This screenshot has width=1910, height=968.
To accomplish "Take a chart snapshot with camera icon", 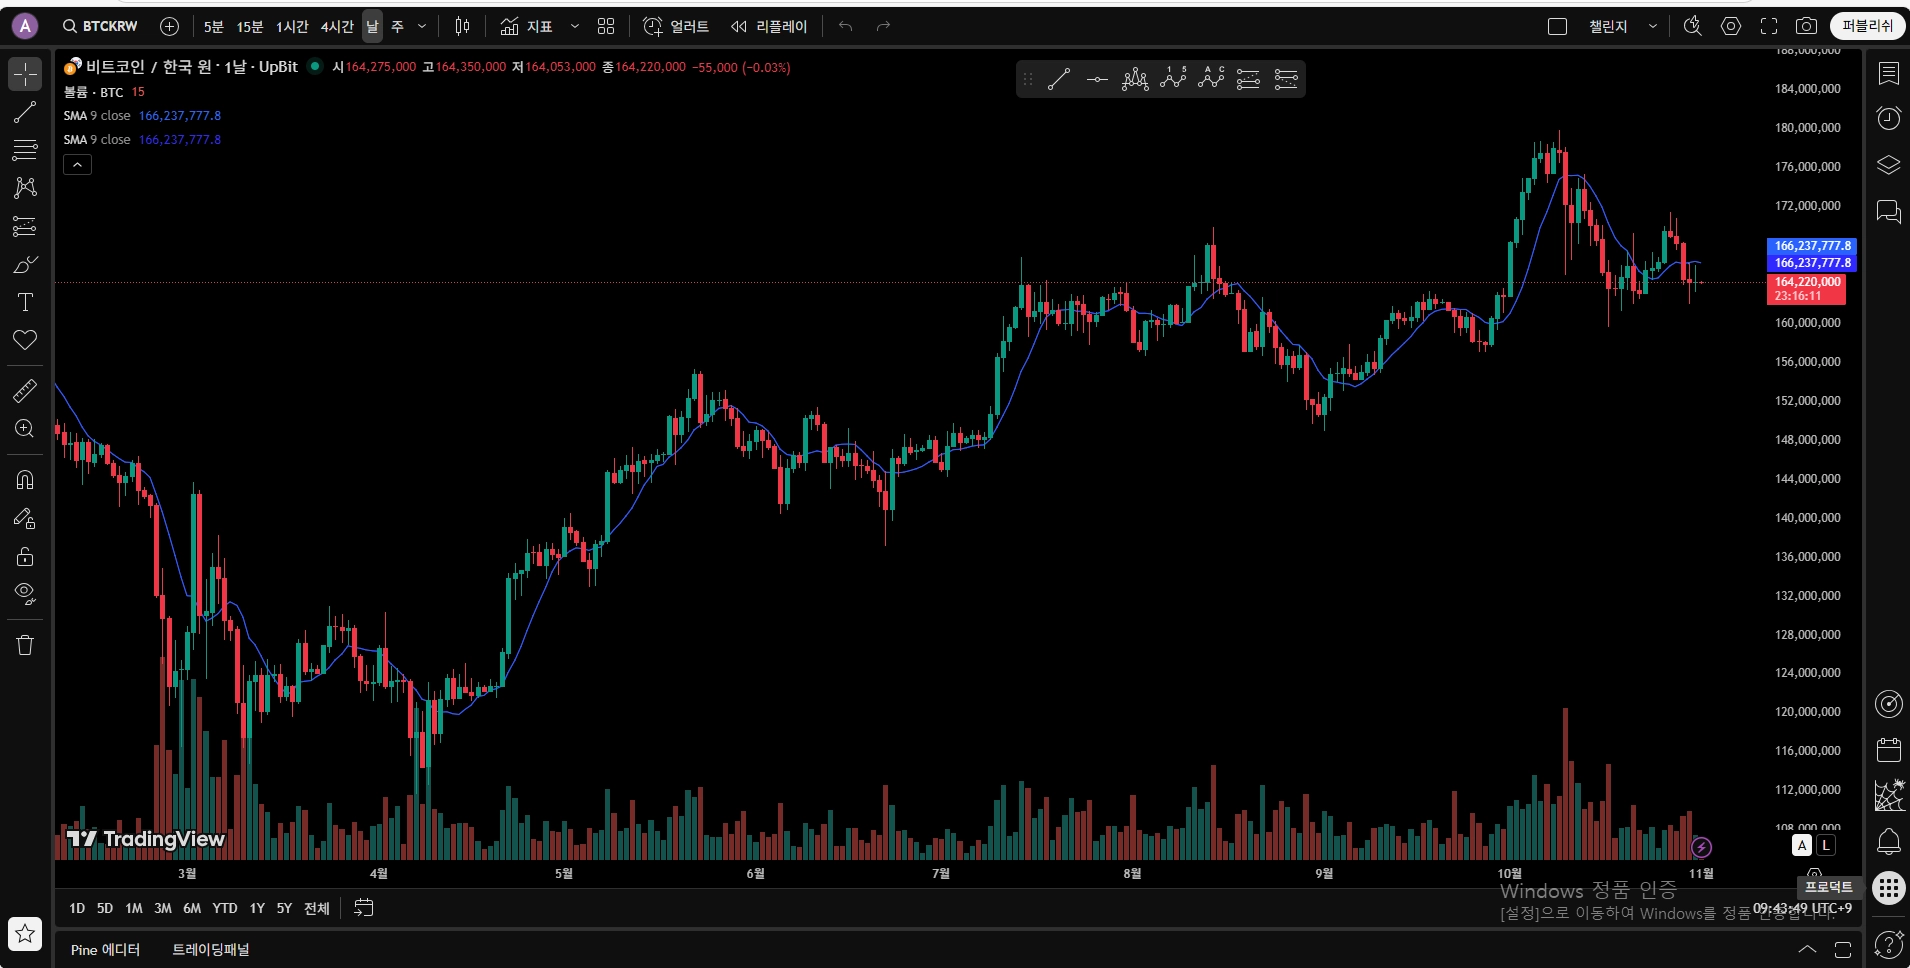I will click(x=1806, y=26).
